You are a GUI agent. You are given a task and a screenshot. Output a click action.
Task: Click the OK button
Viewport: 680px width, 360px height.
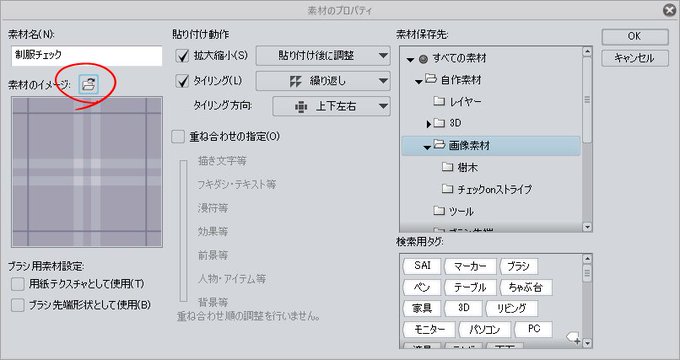click(635, 36)
